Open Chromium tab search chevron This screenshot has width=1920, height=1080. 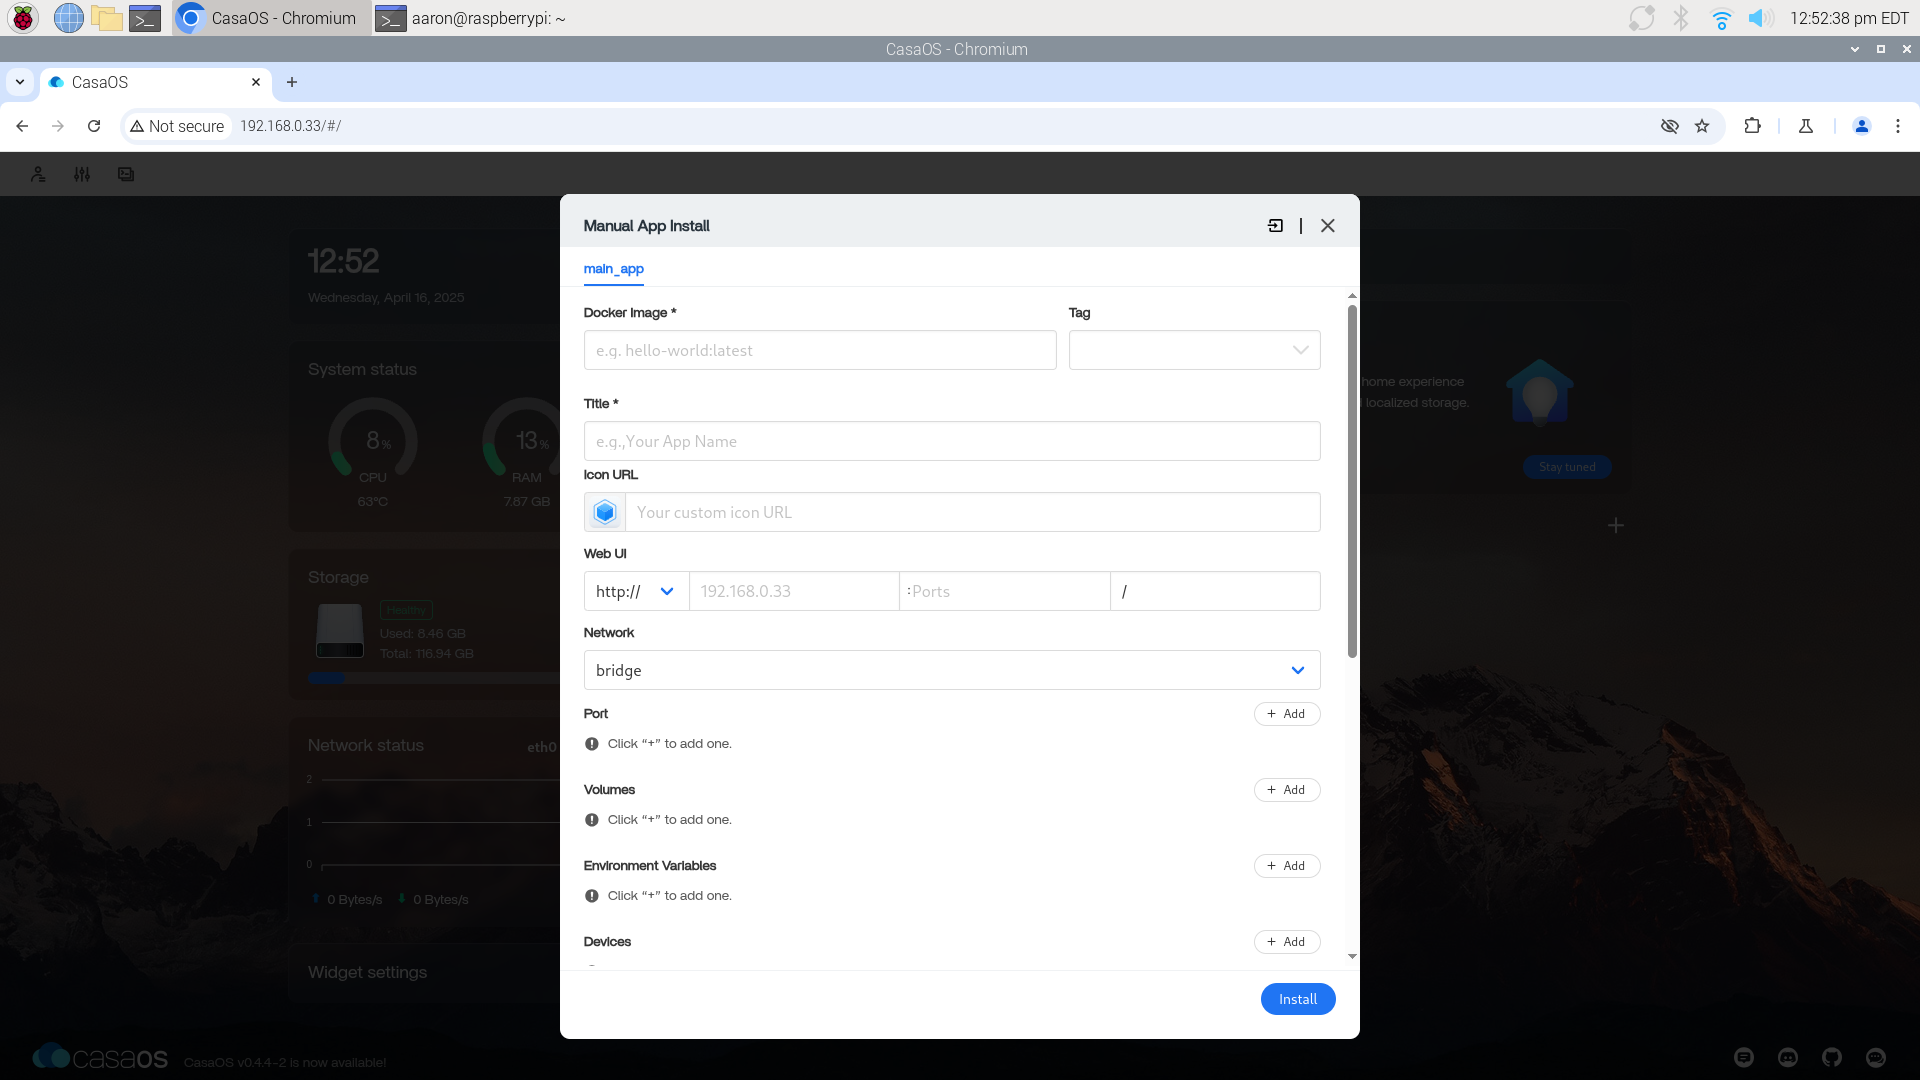tap(20, 82)
